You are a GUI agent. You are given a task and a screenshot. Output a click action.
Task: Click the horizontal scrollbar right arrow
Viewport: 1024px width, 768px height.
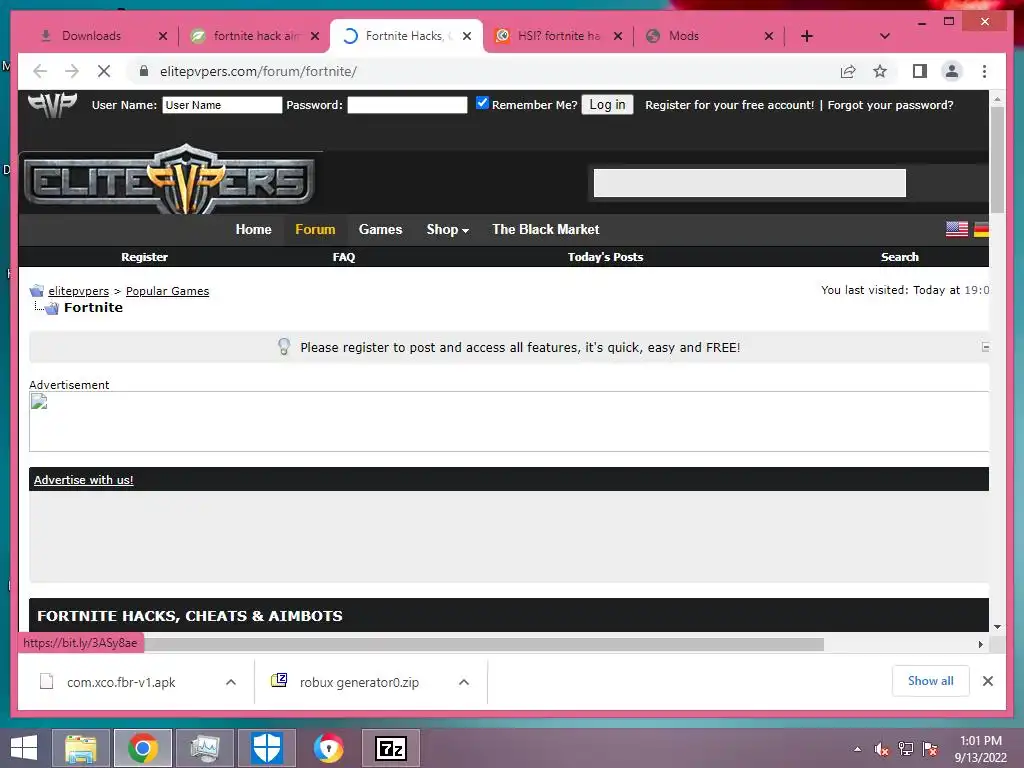click(x=981, y=645)
